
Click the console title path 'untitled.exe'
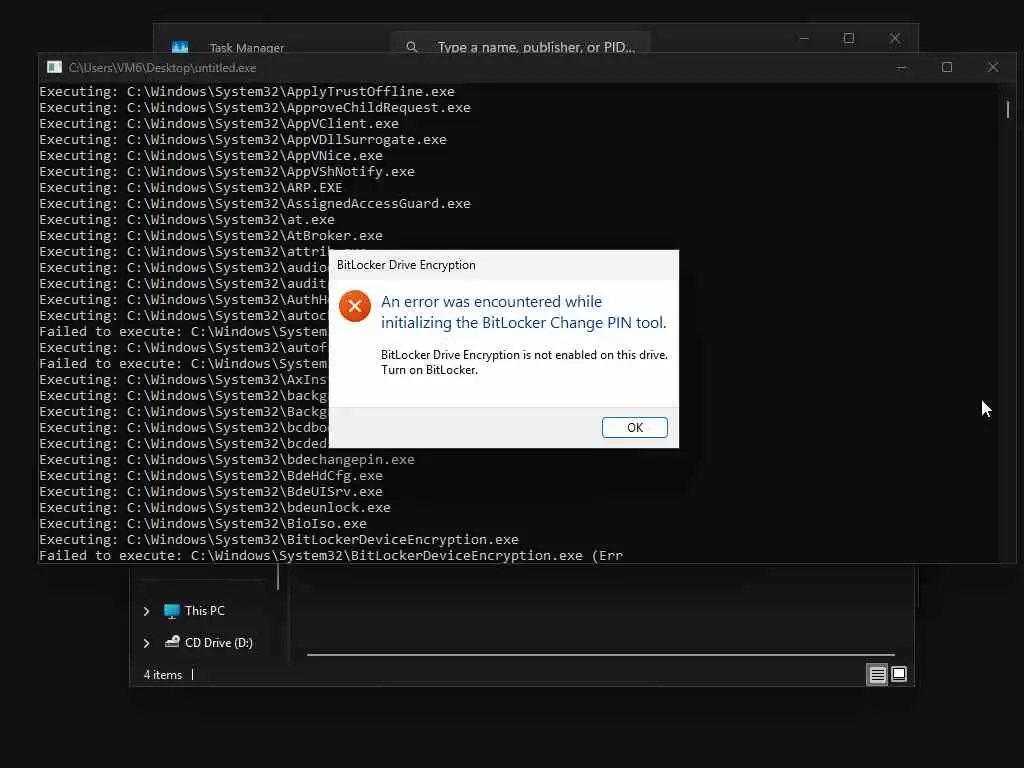pyautogui.click(x=162, y=68)
